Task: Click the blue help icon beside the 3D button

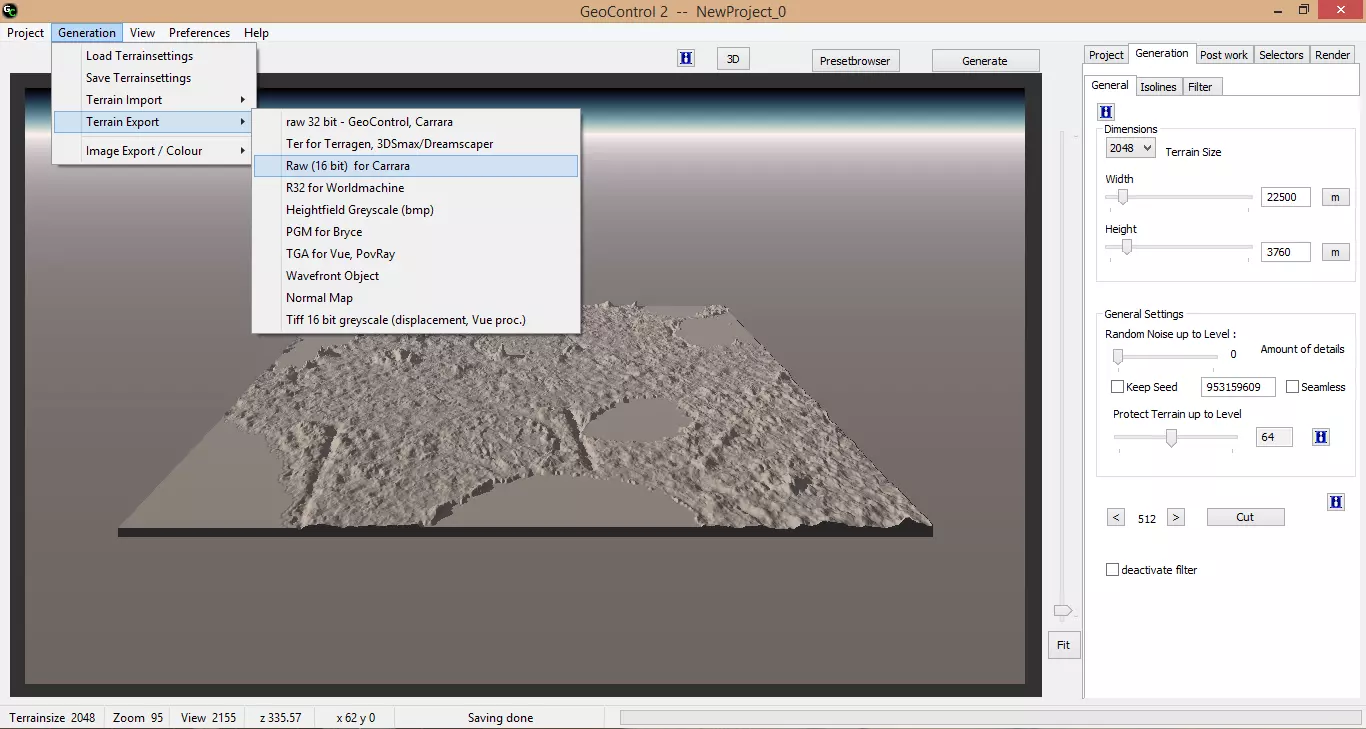Action: [686, 59]
